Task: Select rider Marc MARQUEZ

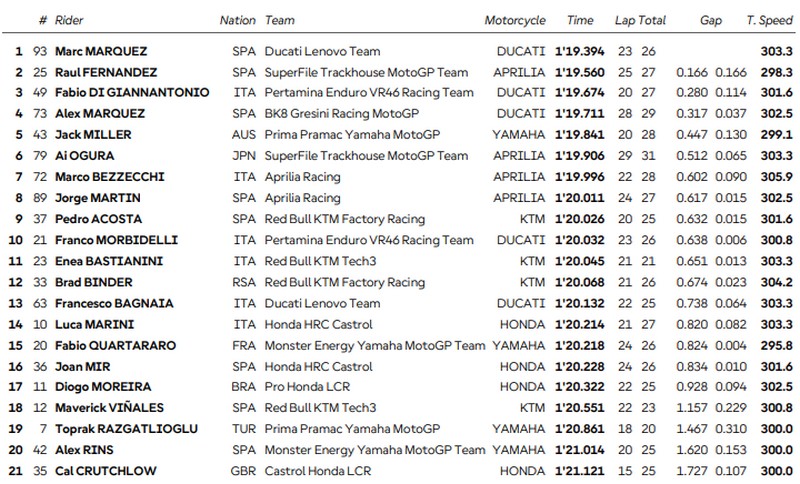Action: coord(101,52)
